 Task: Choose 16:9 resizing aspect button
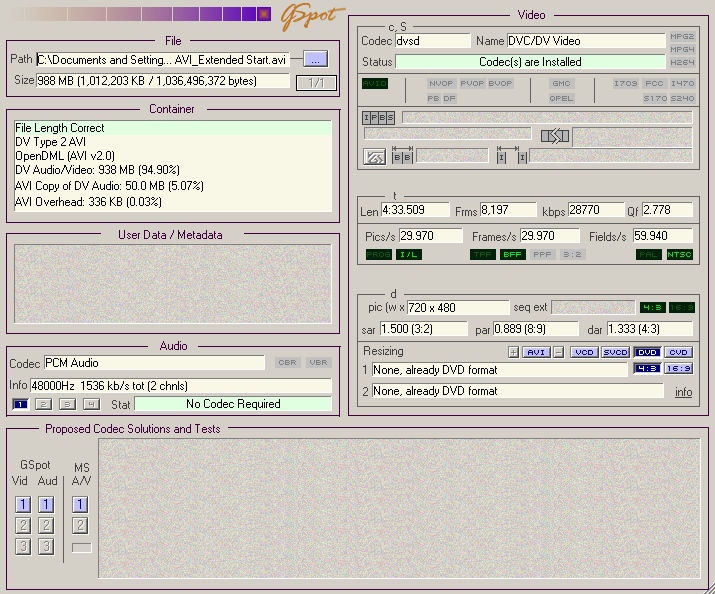coord(679,368)
